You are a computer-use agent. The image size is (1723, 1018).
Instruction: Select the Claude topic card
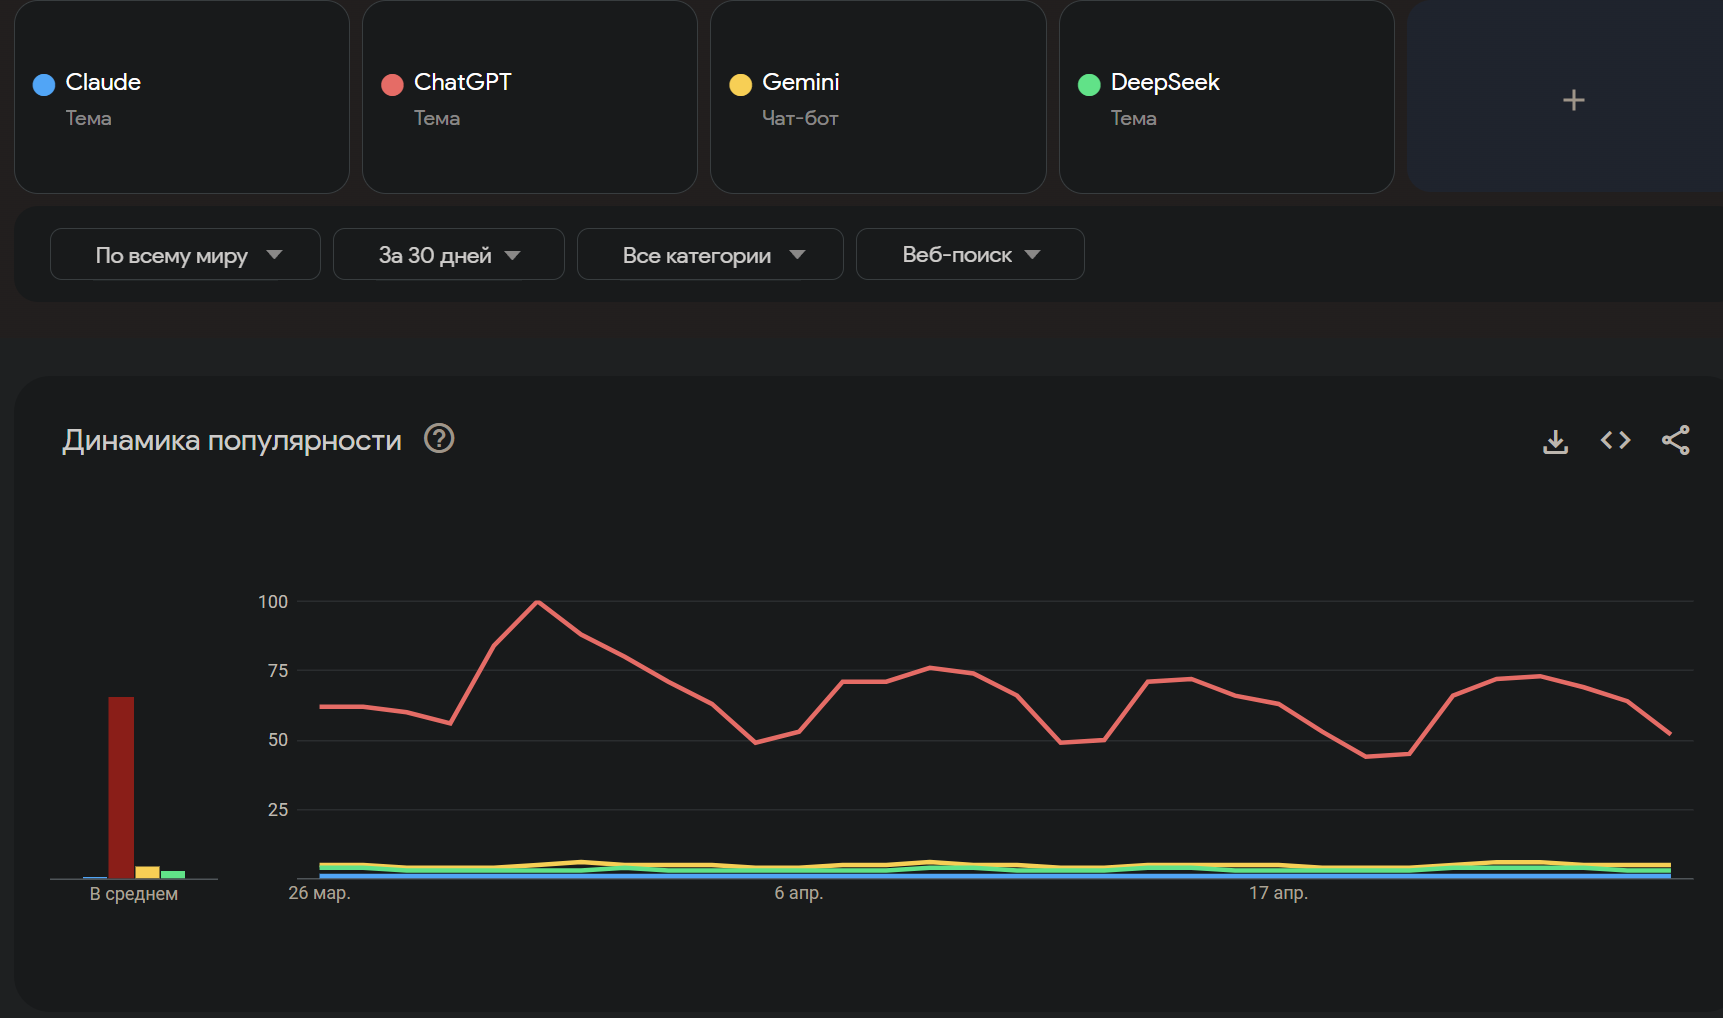pos(182,97)
